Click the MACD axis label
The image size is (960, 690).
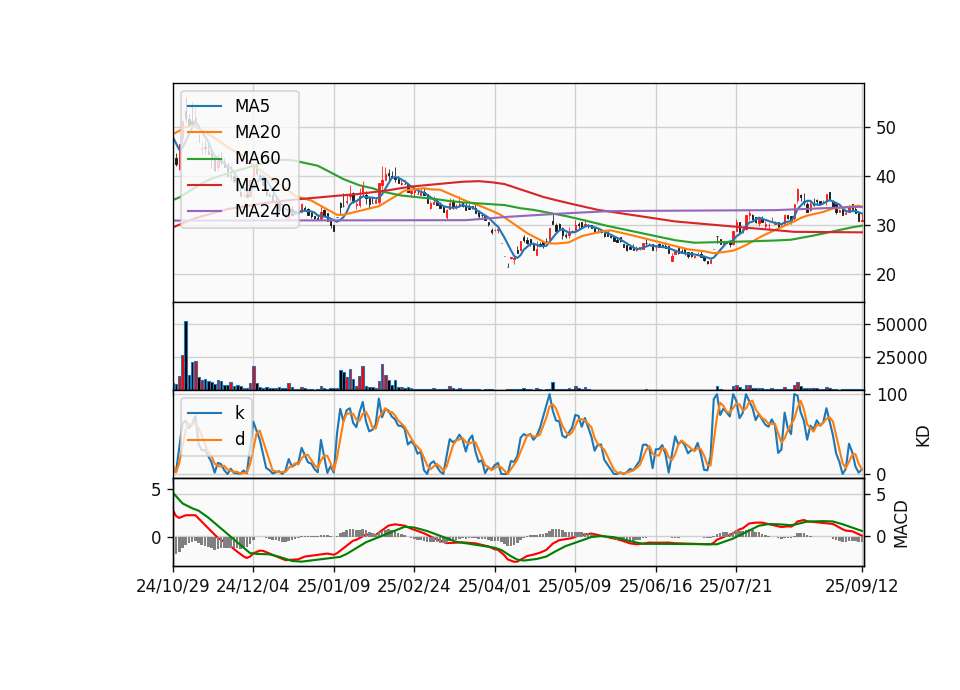coord(900,524)
